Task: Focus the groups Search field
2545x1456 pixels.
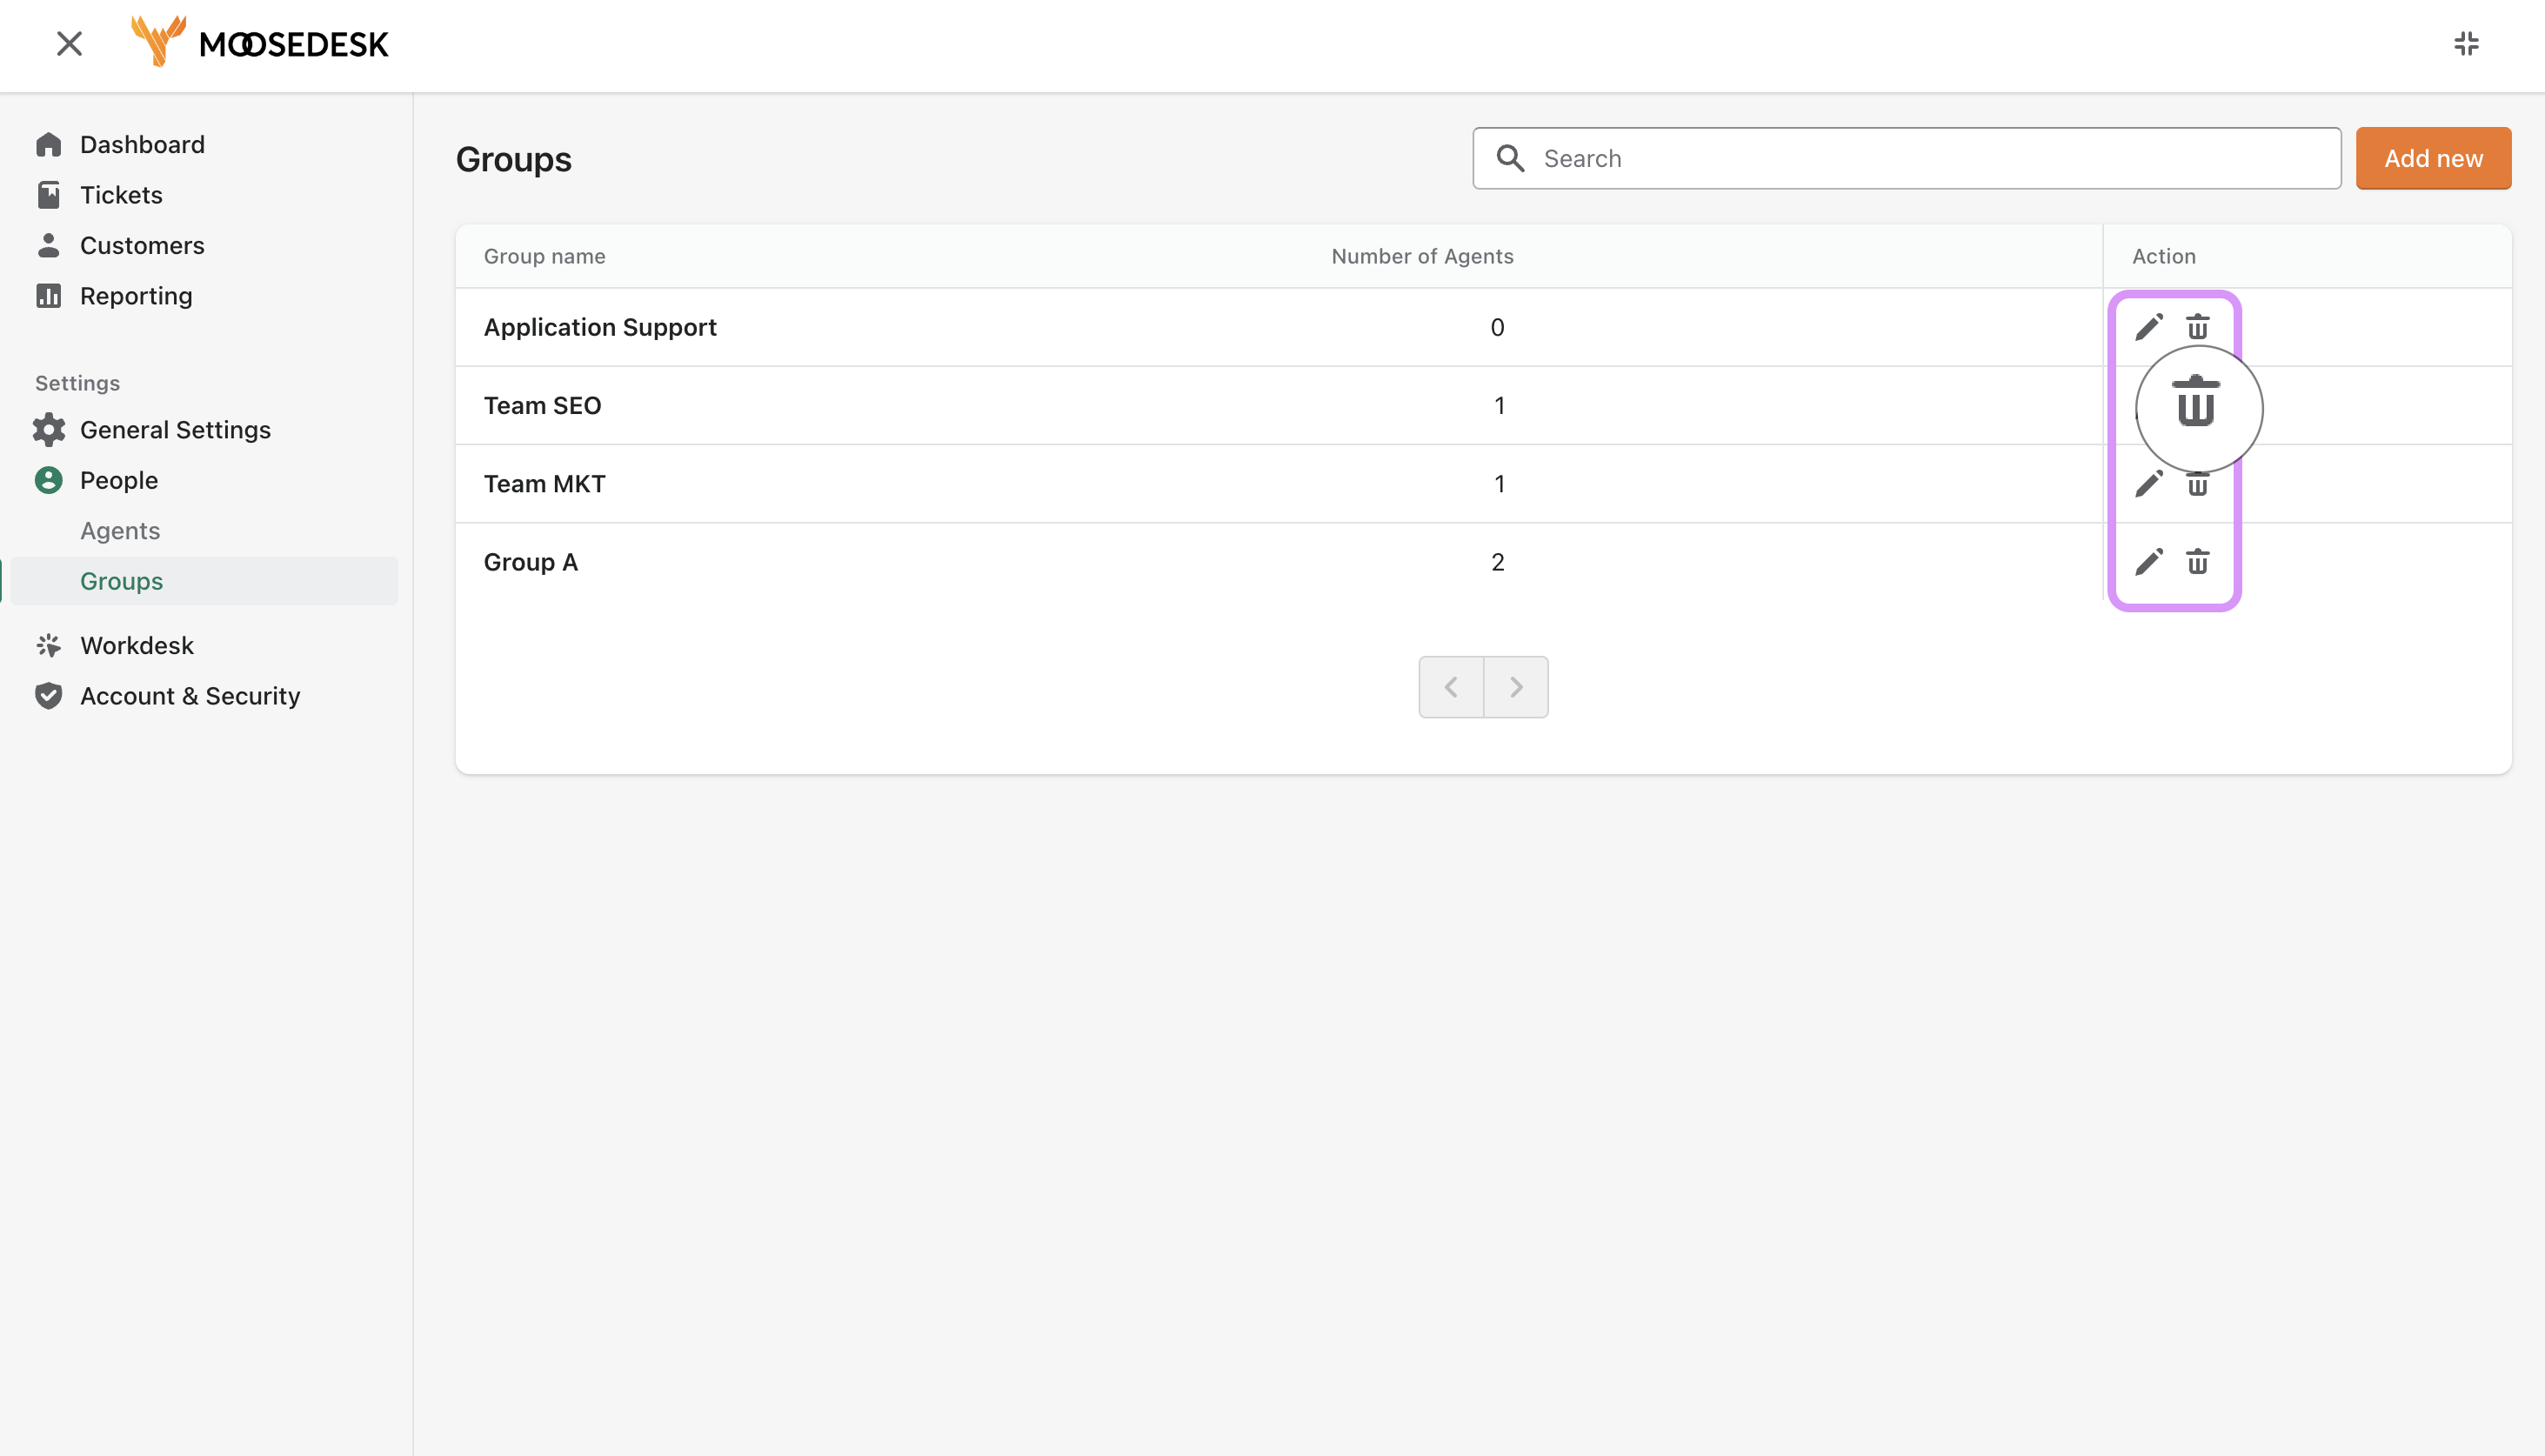Action: pyautogui.click(x=1906, y=159)
